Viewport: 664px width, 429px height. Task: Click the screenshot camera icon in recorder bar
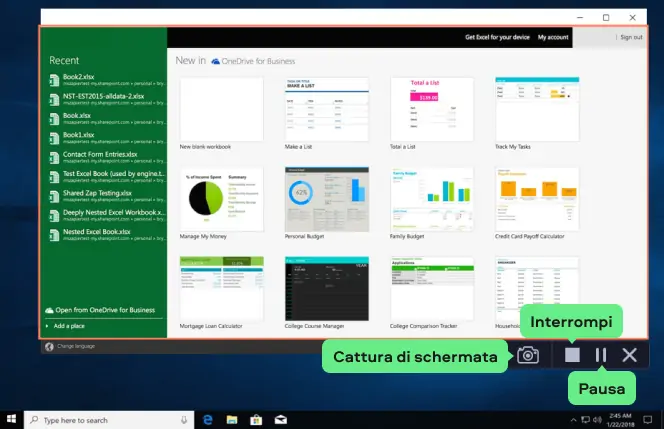[x=528, y=355]
